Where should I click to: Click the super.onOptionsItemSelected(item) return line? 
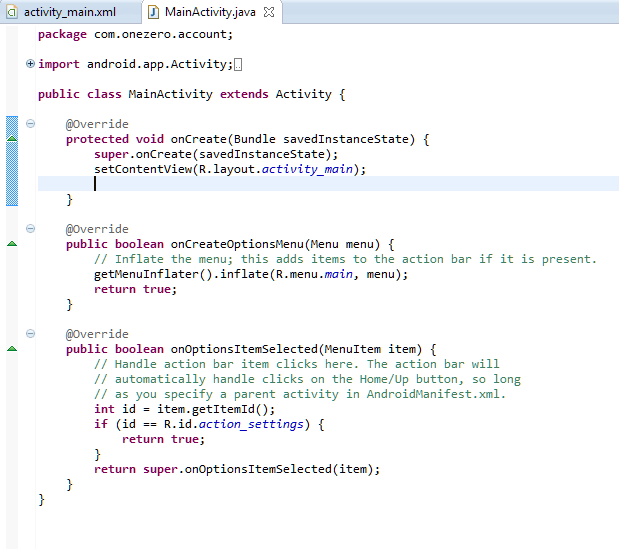237,469
